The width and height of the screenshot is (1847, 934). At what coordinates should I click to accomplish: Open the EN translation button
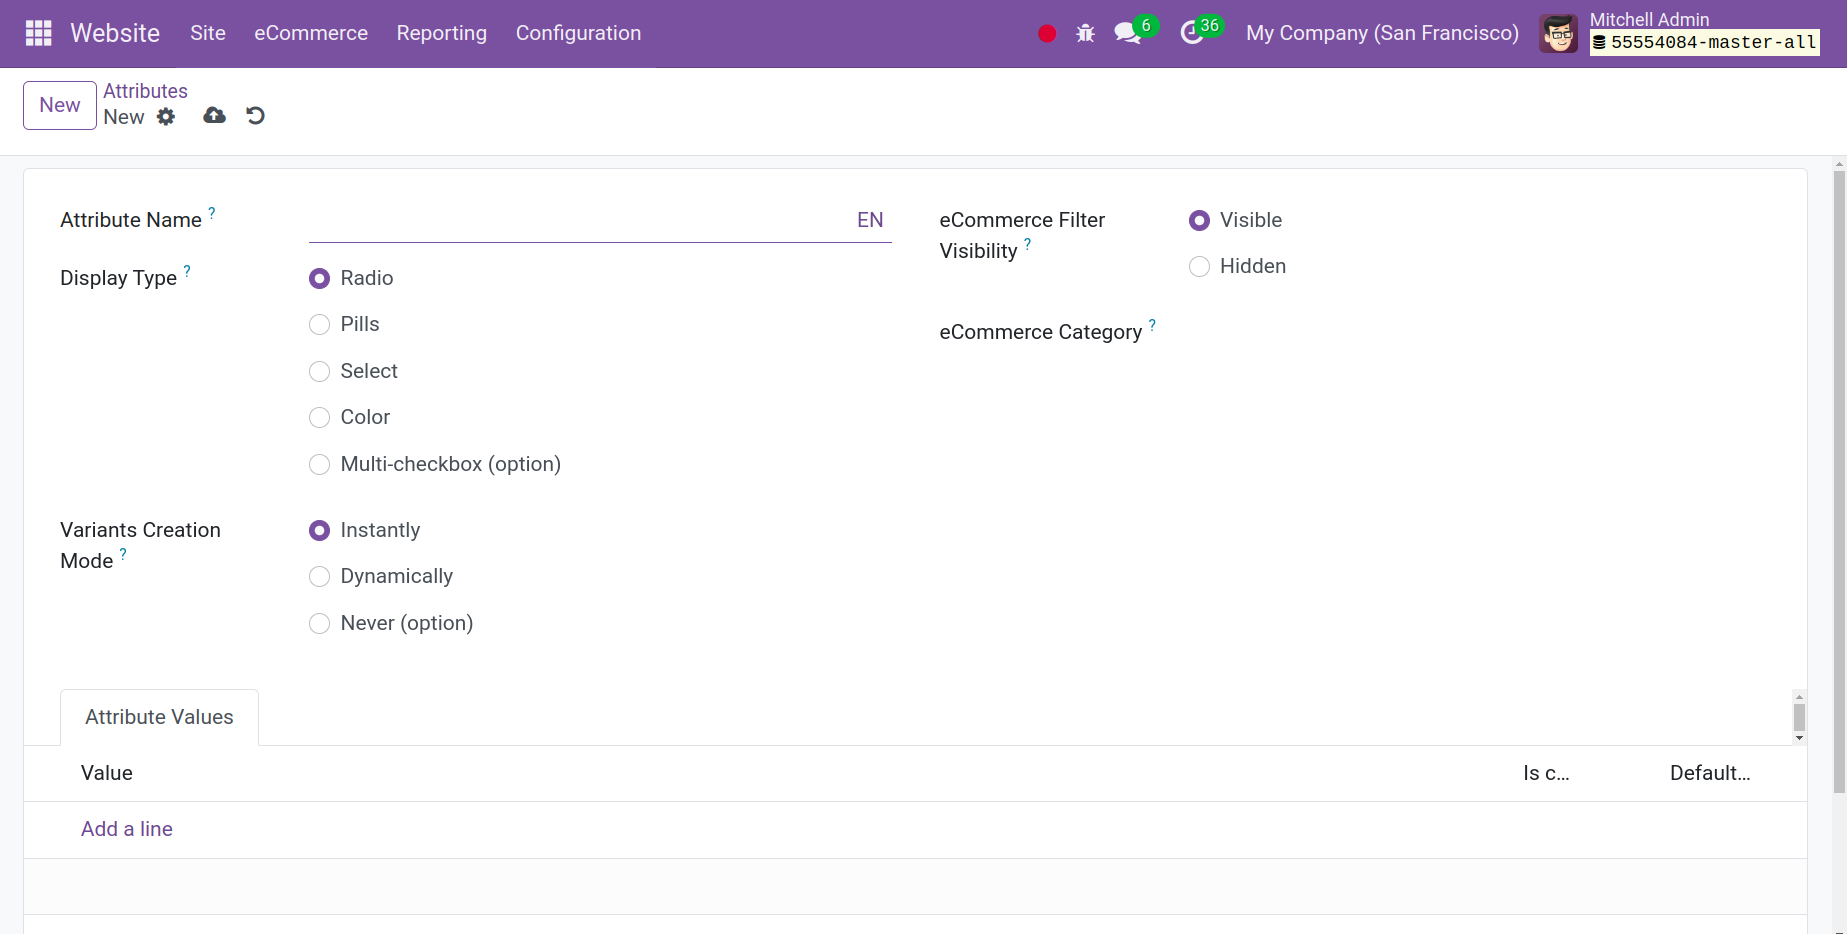point(870,220)
